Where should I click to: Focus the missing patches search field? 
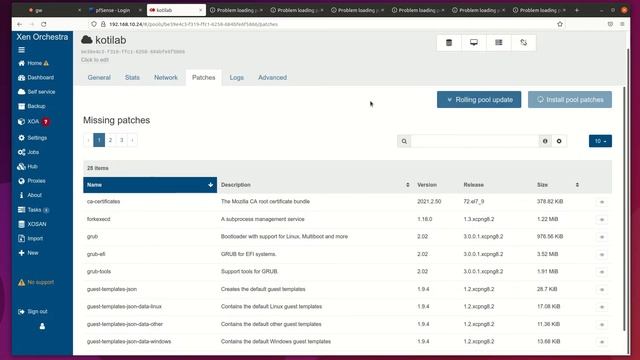tap(475, 141)
